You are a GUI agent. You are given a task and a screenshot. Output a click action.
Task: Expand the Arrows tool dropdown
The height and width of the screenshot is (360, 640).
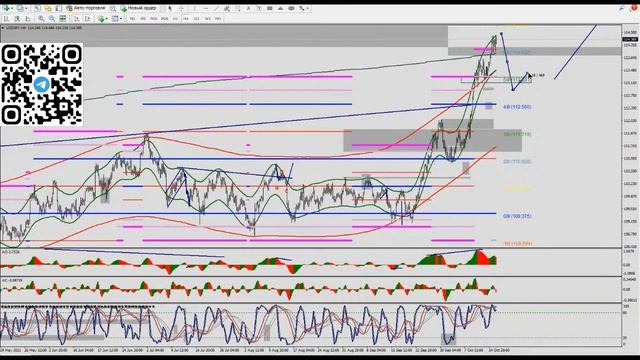pyautogui.click(x=307, y=8)
